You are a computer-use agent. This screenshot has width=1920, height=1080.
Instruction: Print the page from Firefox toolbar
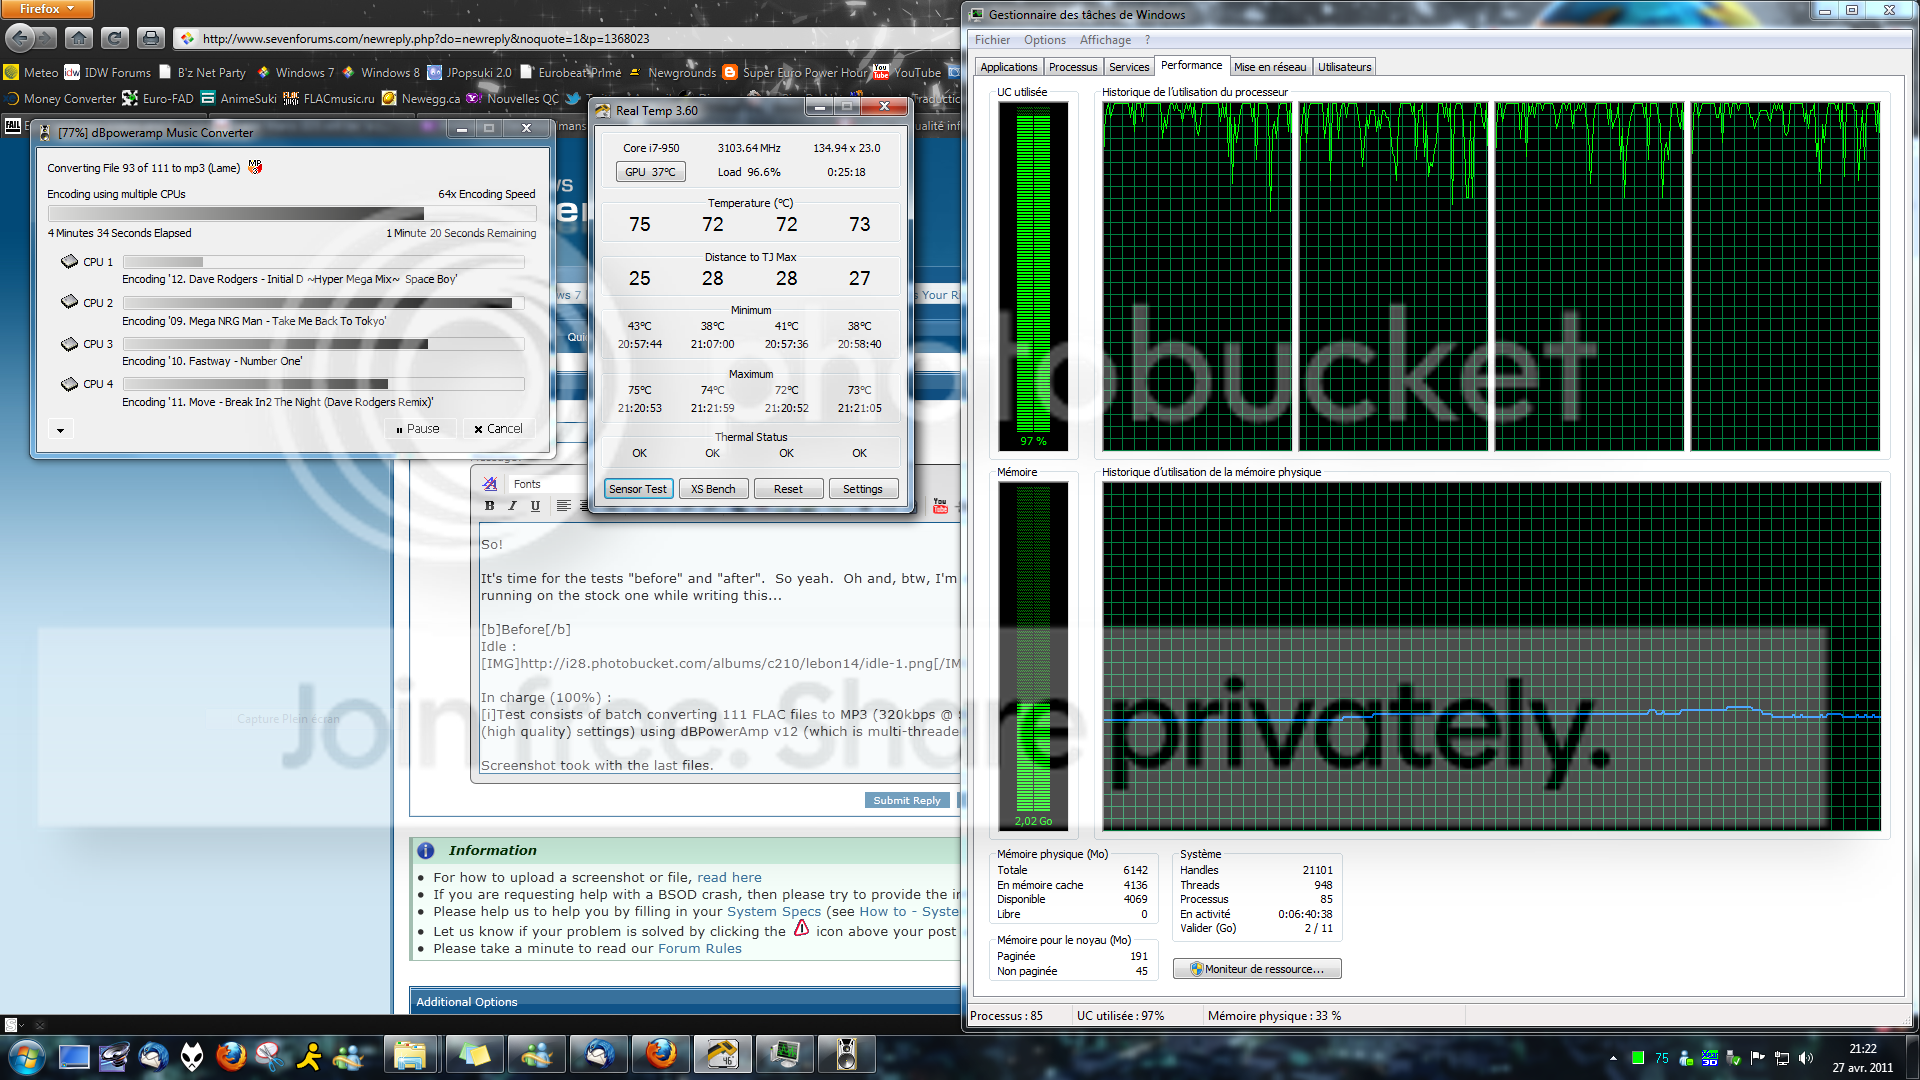(x=151, y=38)
